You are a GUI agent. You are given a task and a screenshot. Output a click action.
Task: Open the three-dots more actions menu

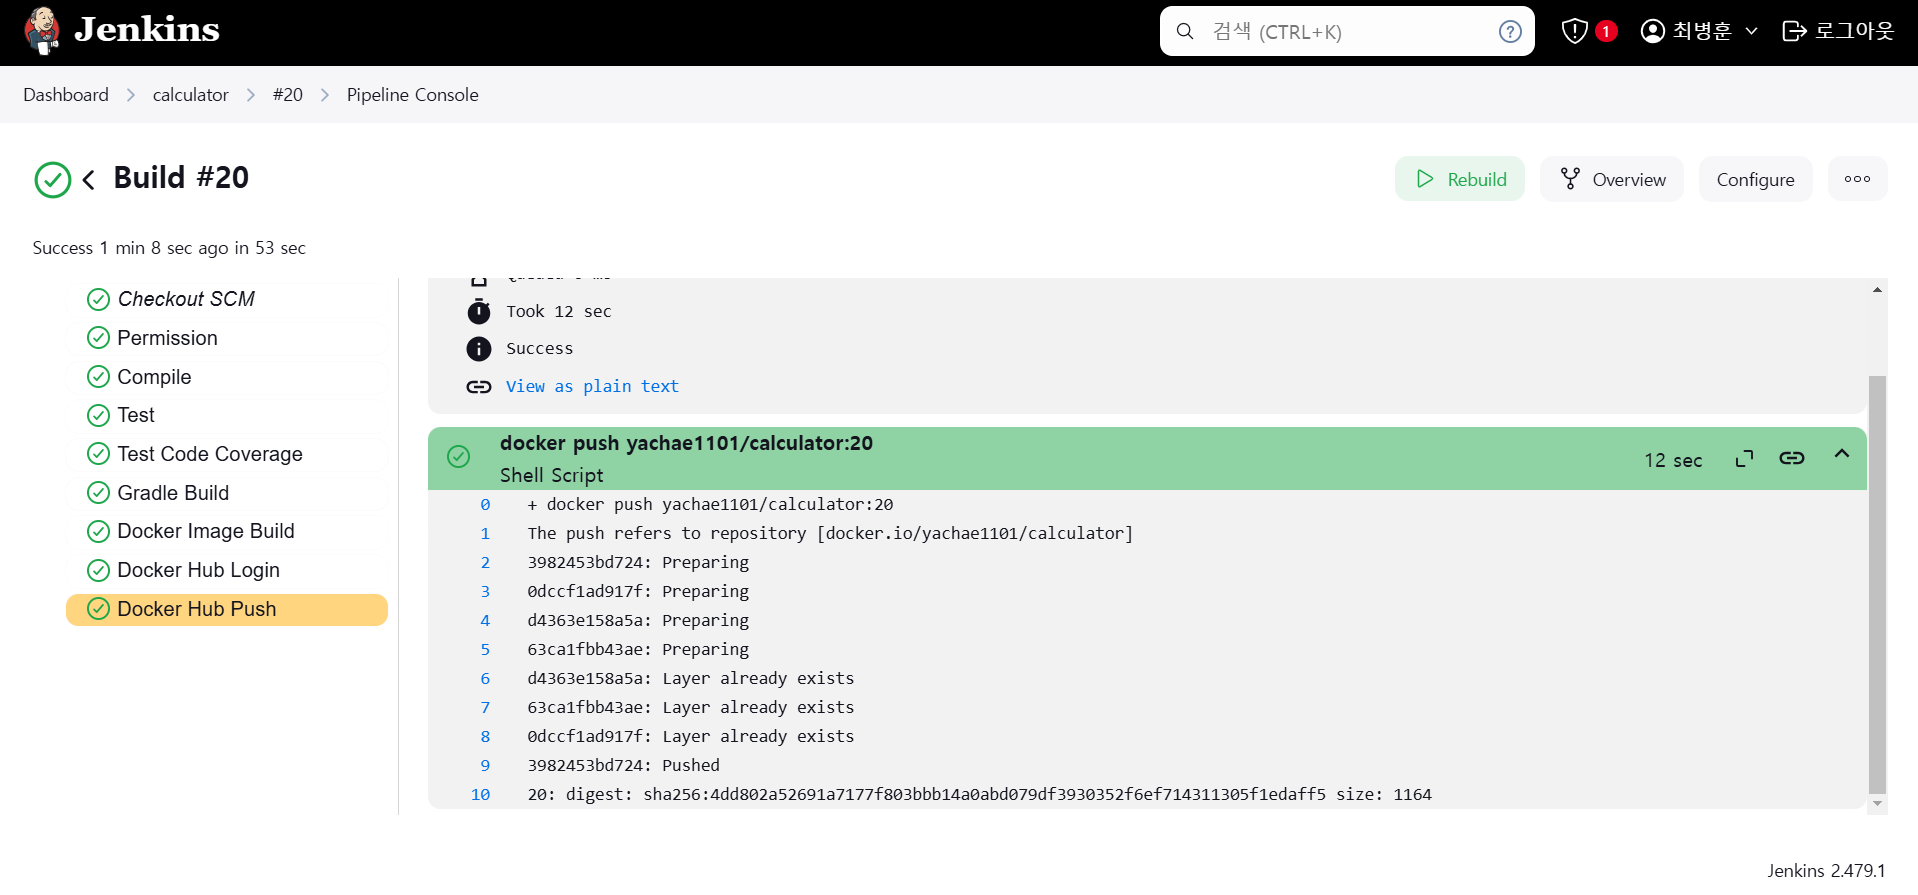(x=1857, y=179)
